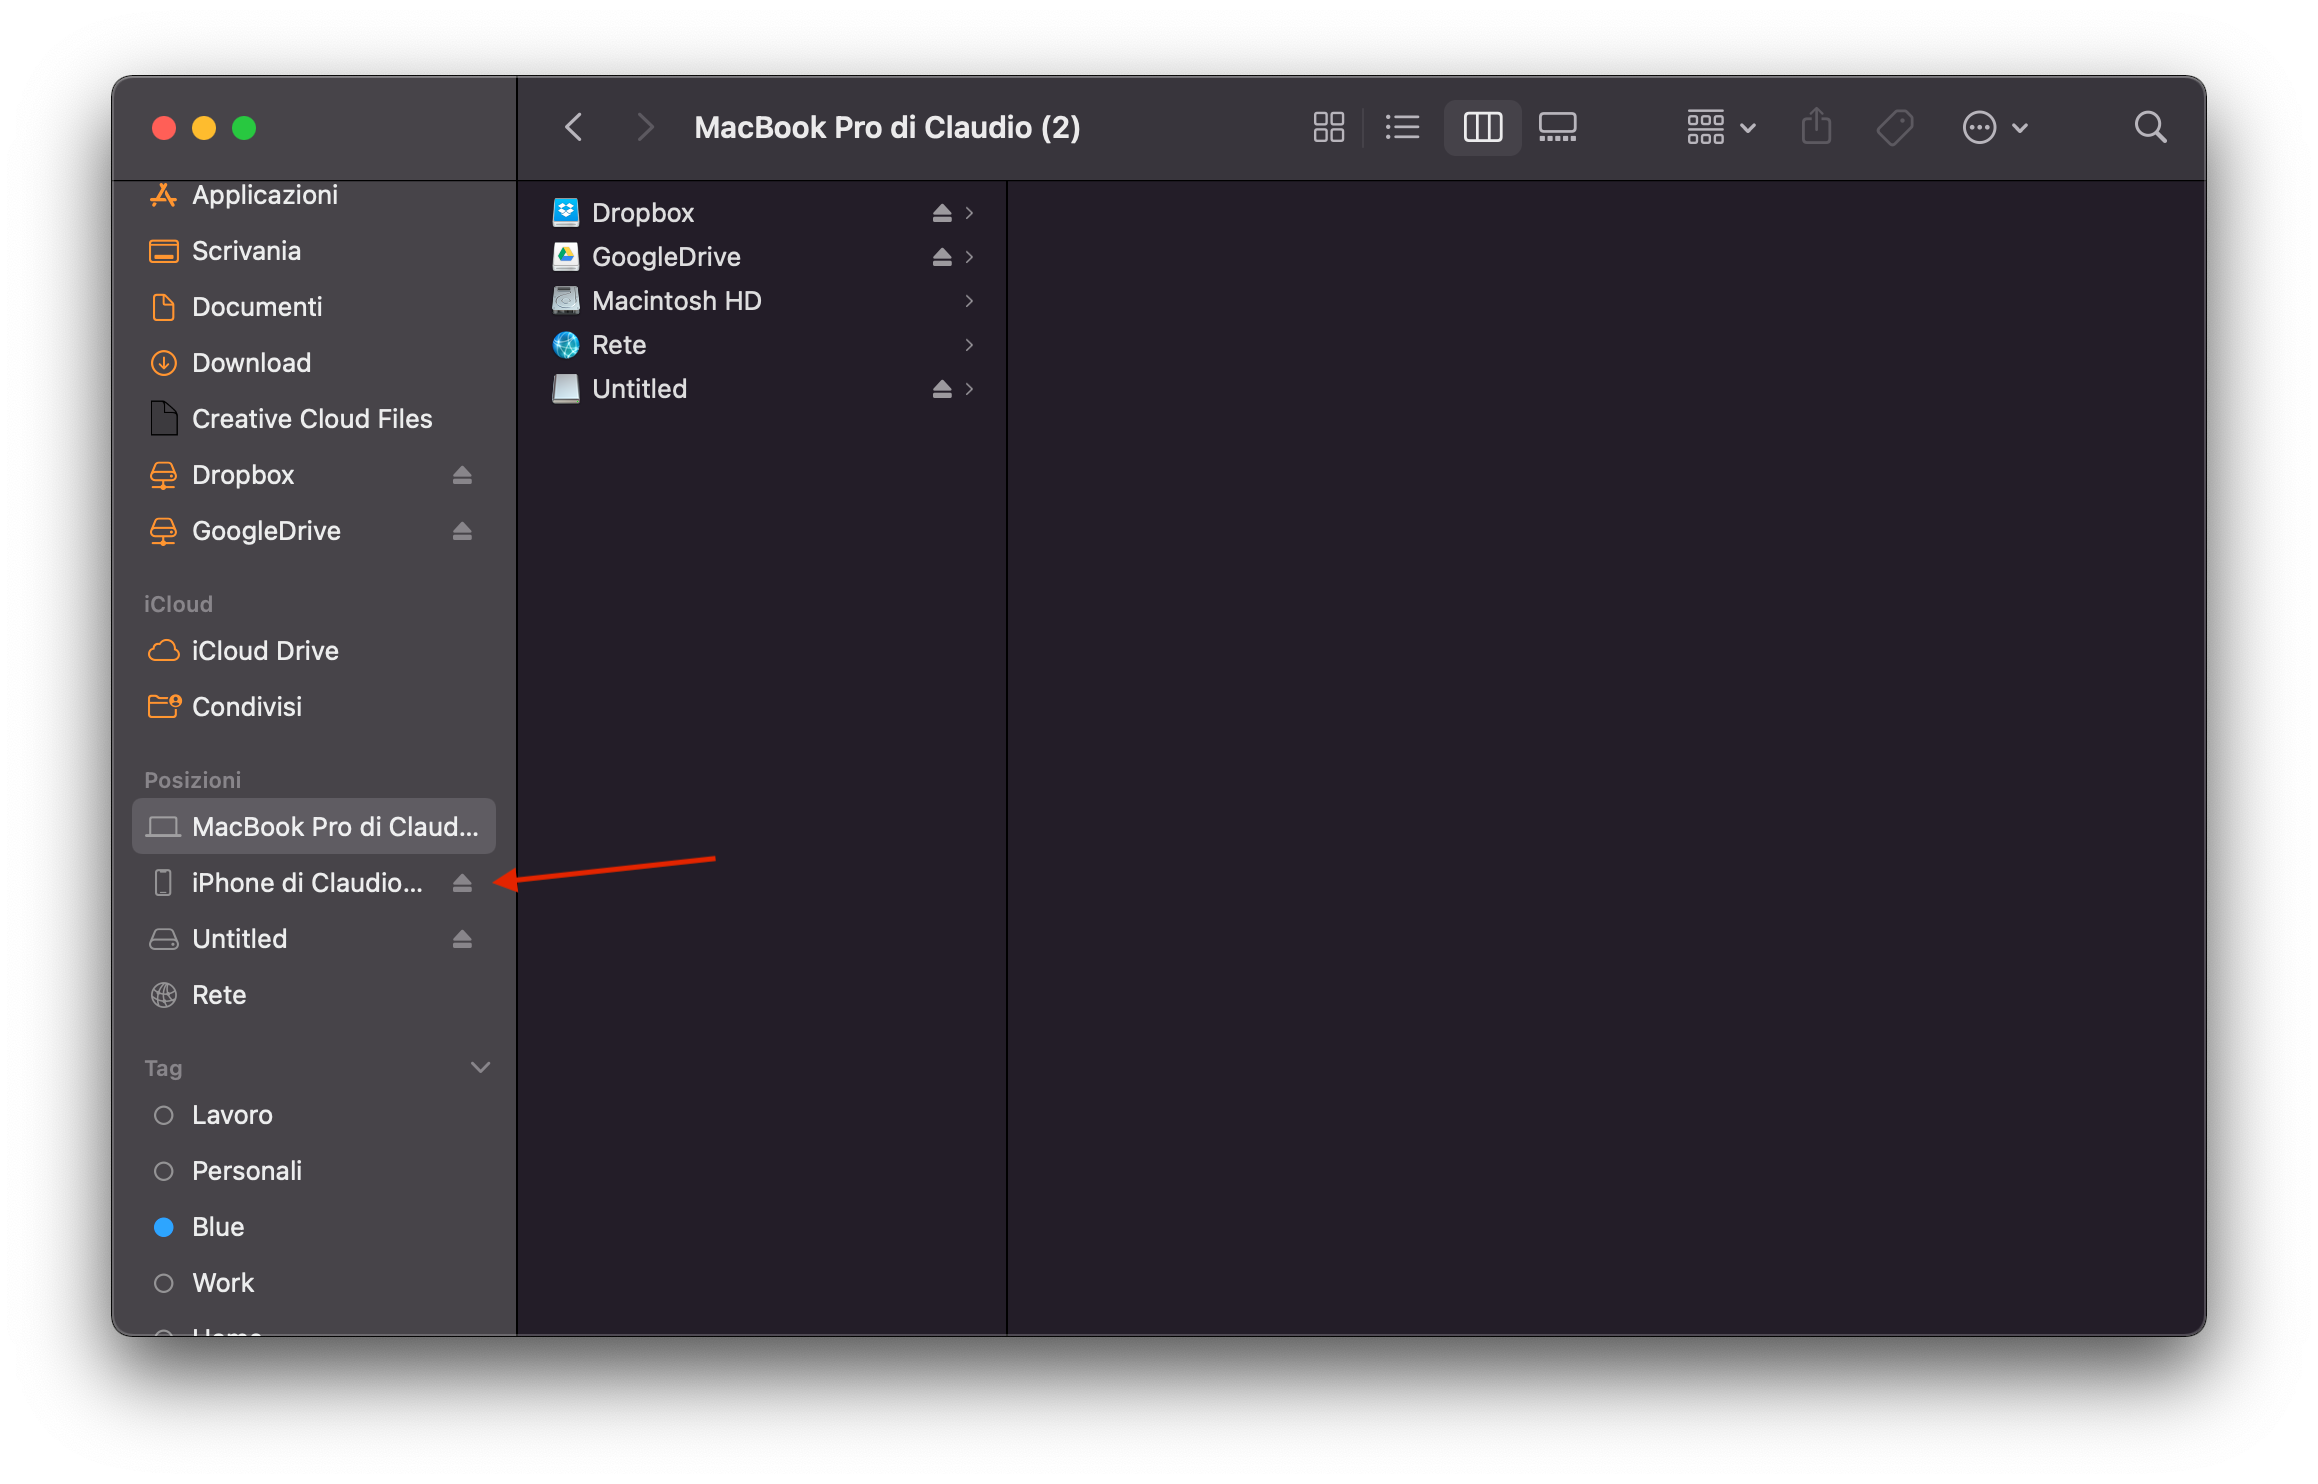
Task: Click the Tags toolbar icon
Action: [1894, 127]
